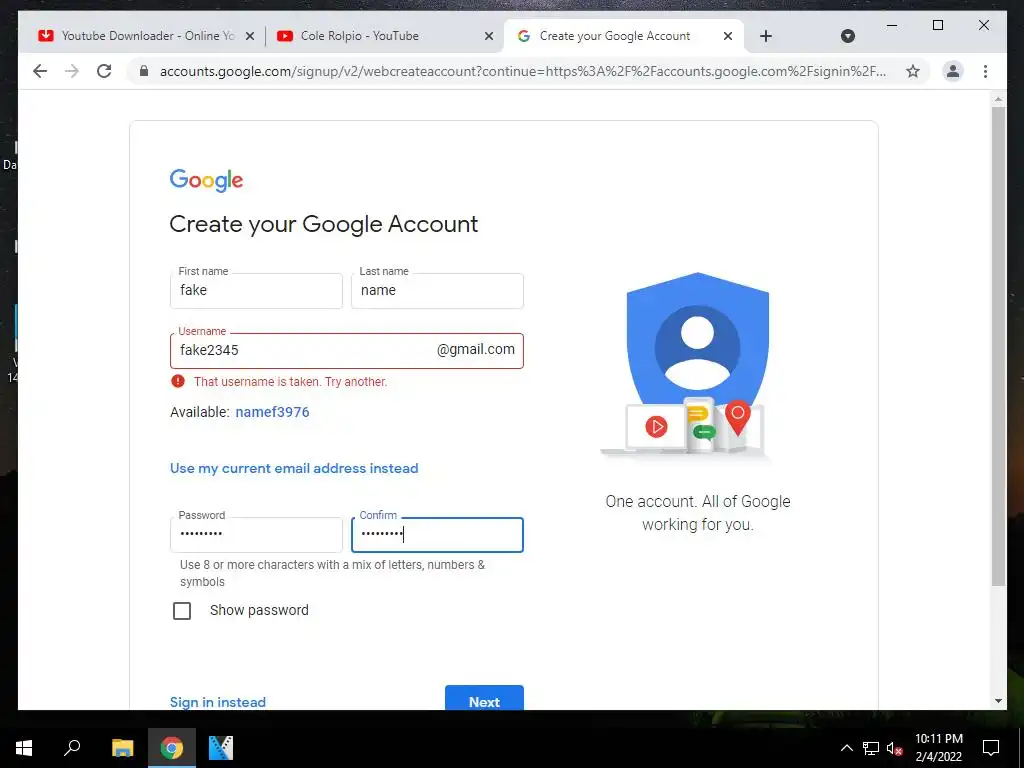Choose suggested username namef3976
Image resolution: width=1024 pixels, height=768 pixels.
click(x=272, y=412)
